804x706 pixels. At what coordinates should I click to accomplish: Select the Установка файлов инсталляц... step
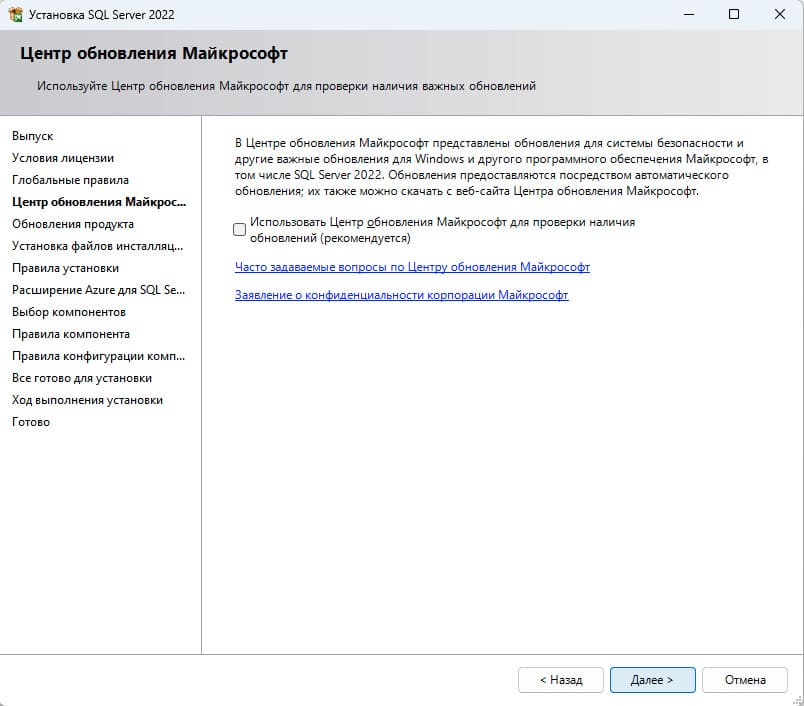(97, 246)
